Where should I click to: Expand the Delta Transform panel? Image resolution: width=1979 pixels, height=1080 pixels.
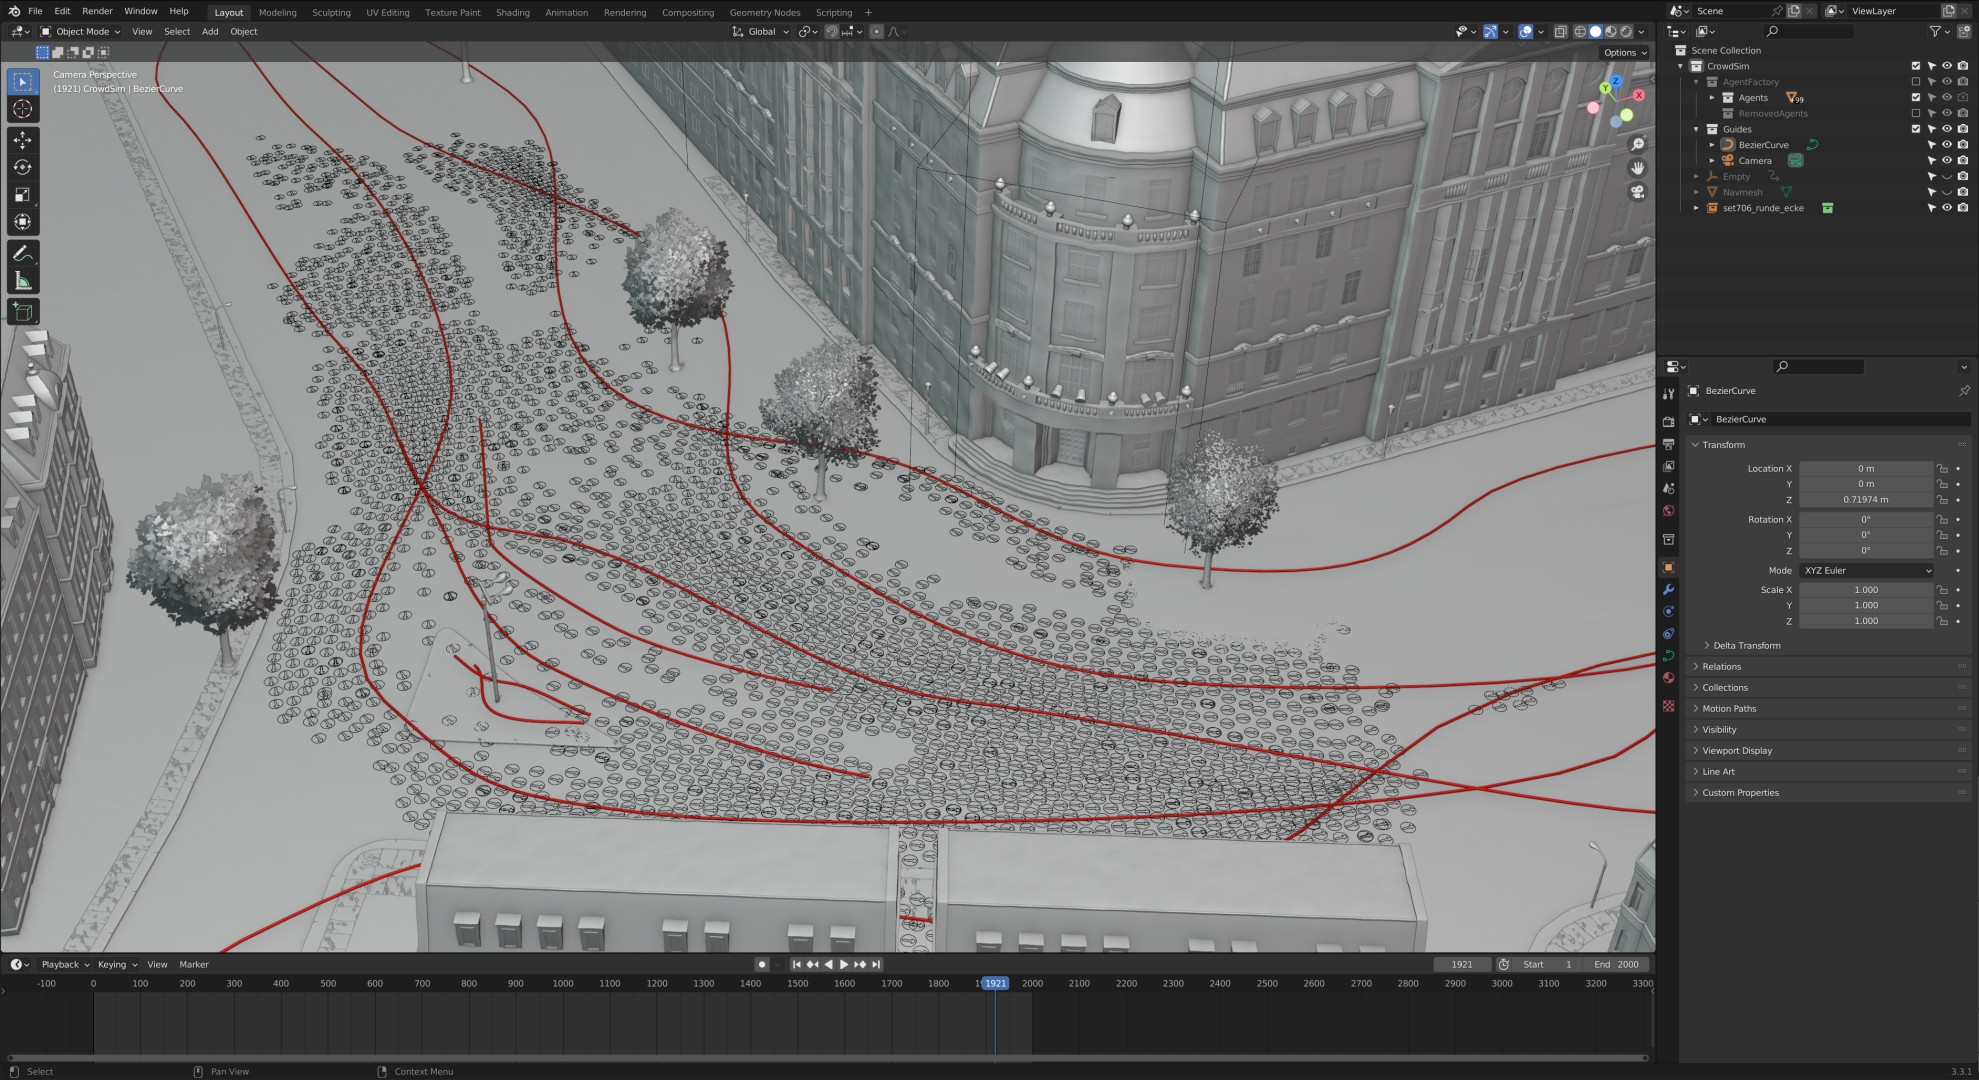coord(1746,646)
